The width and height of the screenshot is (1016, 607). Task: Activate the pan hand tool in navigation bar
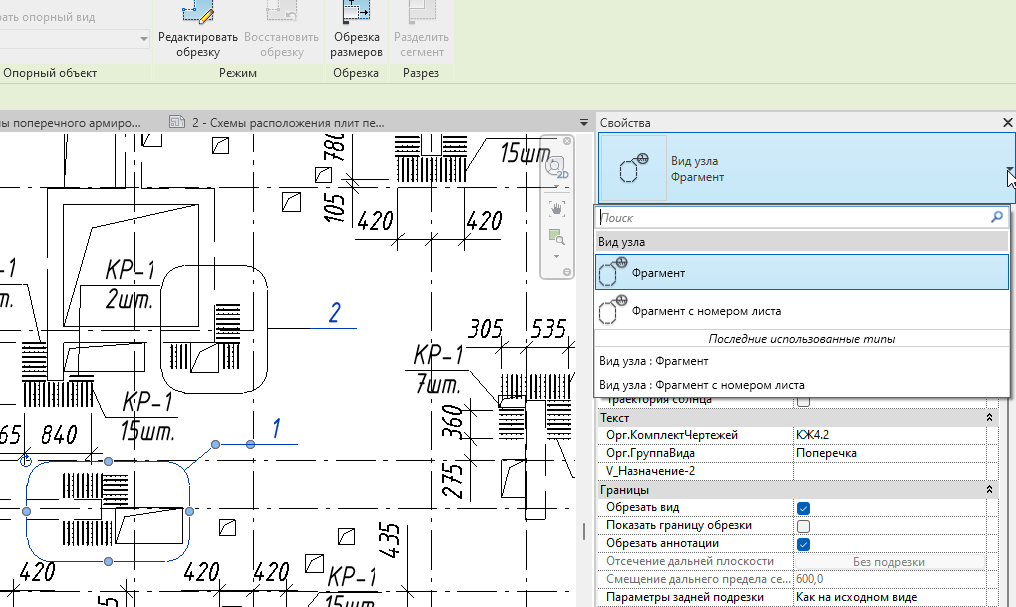point(556,208)
